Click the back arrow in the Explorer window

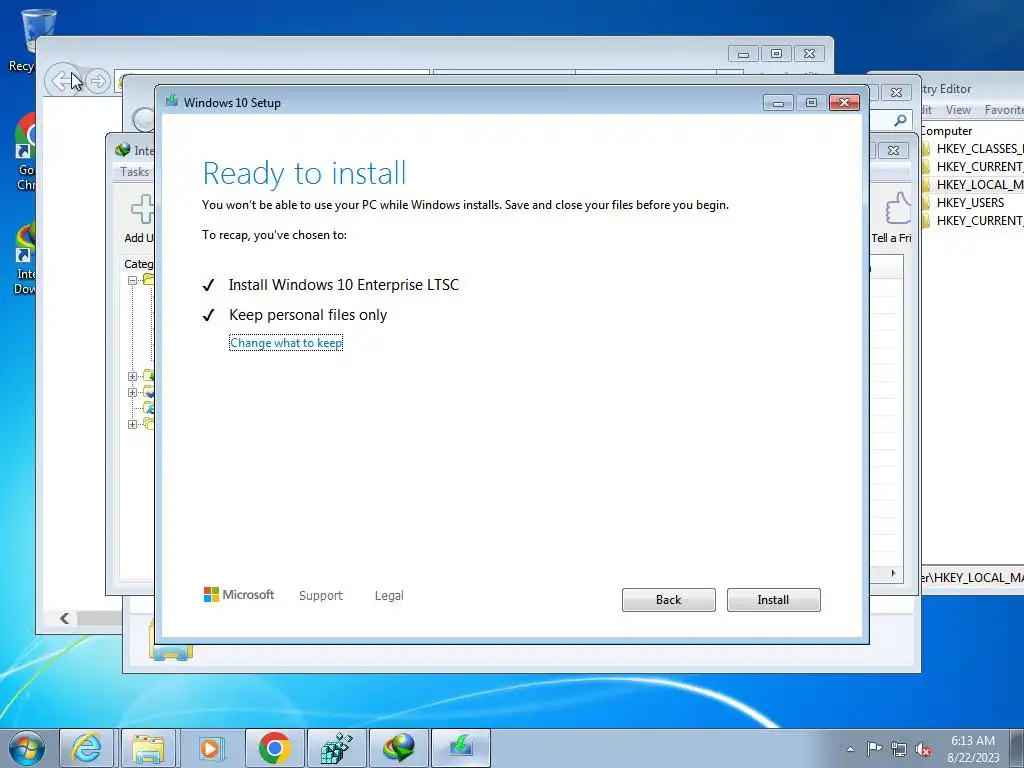click(x=62, y=81)
